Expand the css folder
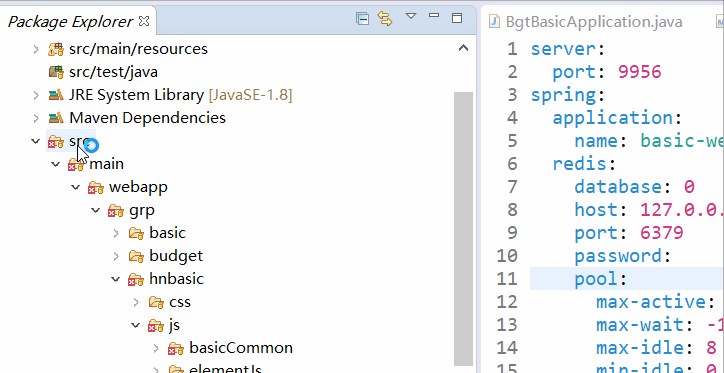This screenshot has width=724, height=373. click(136, 302)
